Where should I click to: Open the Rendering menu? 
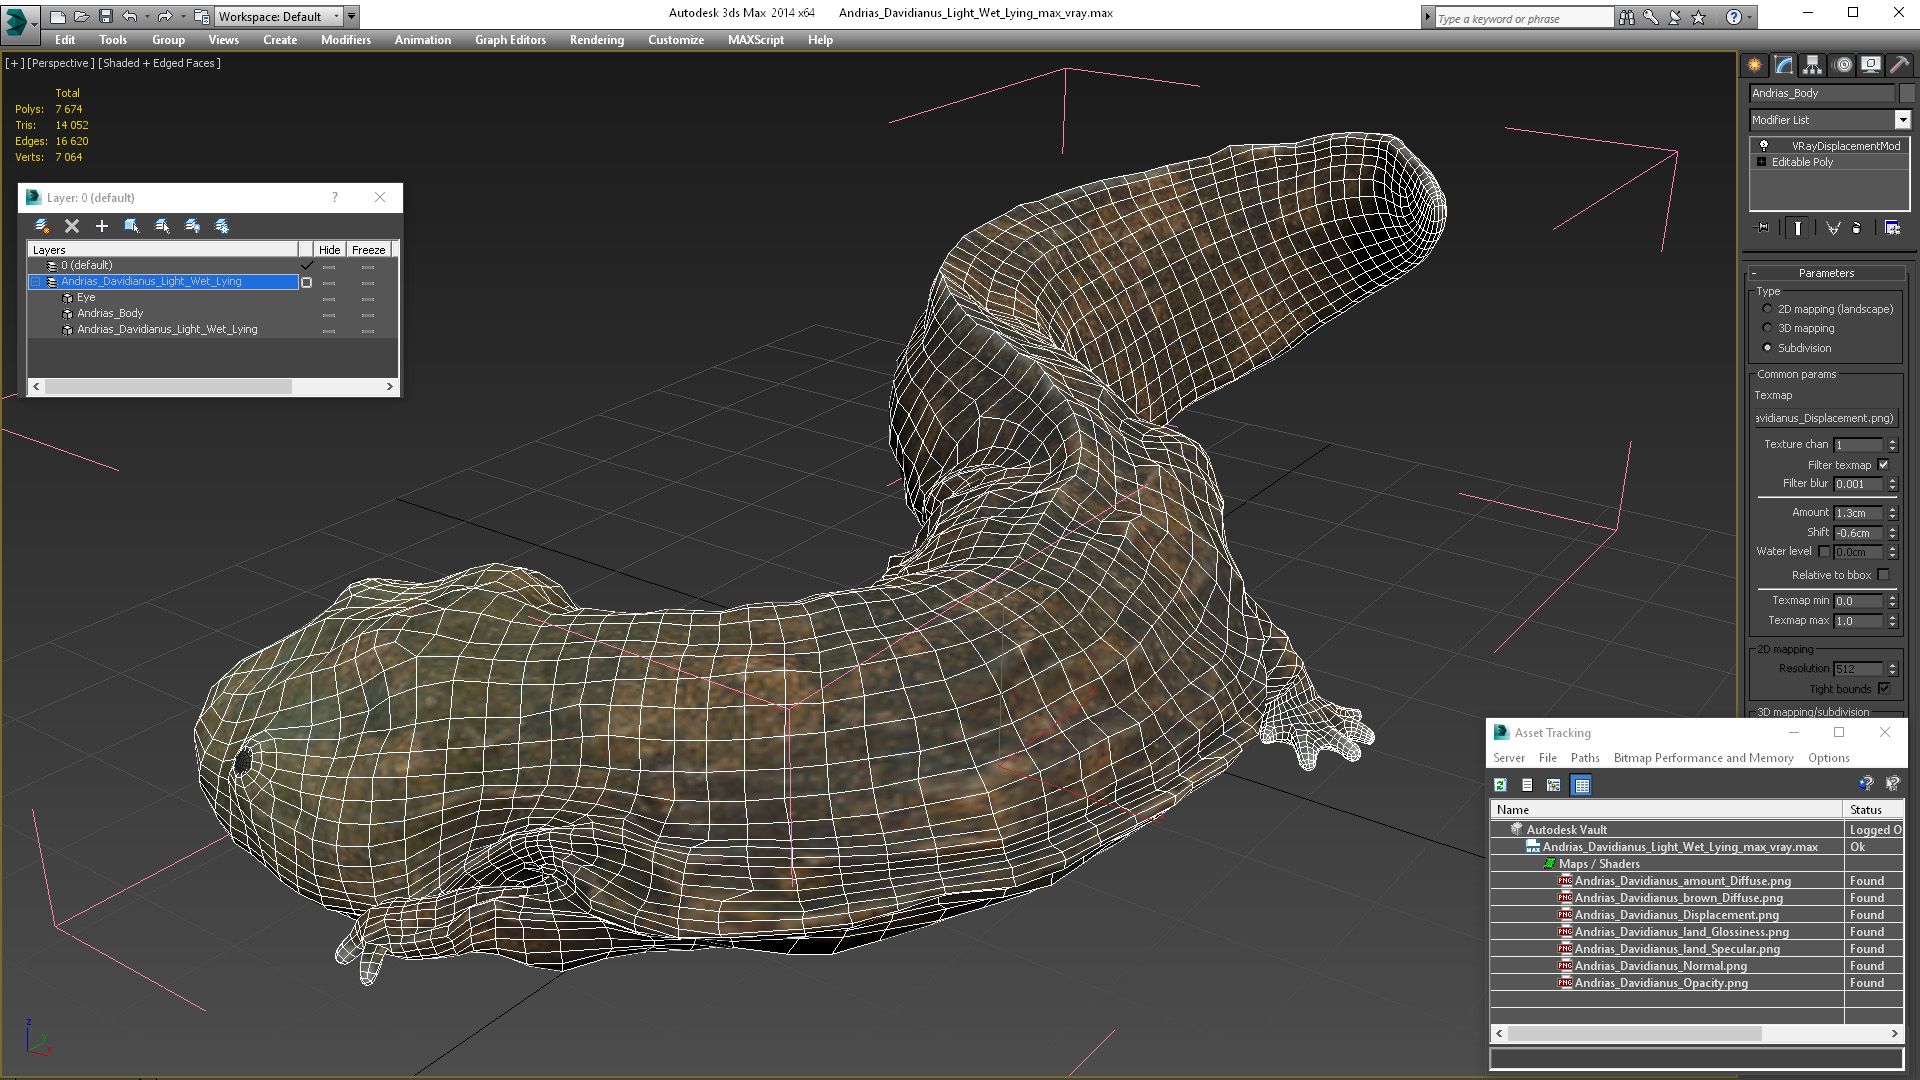pyautogui.click(x=596, y=40)
